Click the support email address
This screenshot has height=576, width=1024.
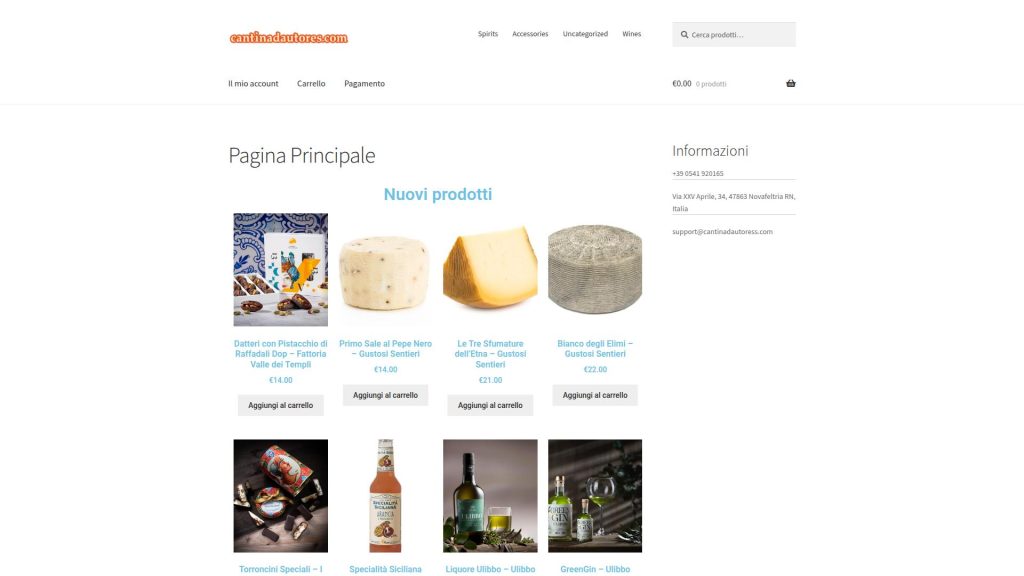(x=722, y=232)
